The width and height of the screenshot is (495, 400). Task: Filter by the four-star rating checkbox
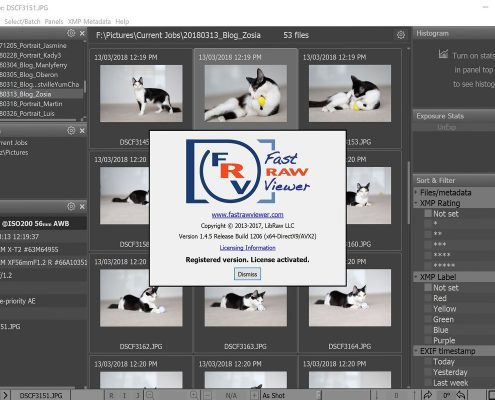(x=428, y=255)
